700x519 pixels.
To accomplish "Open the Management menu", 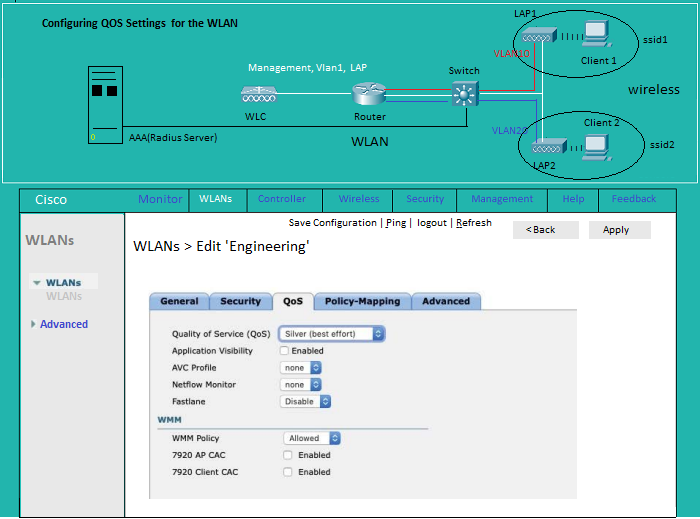I will point(502,199).
